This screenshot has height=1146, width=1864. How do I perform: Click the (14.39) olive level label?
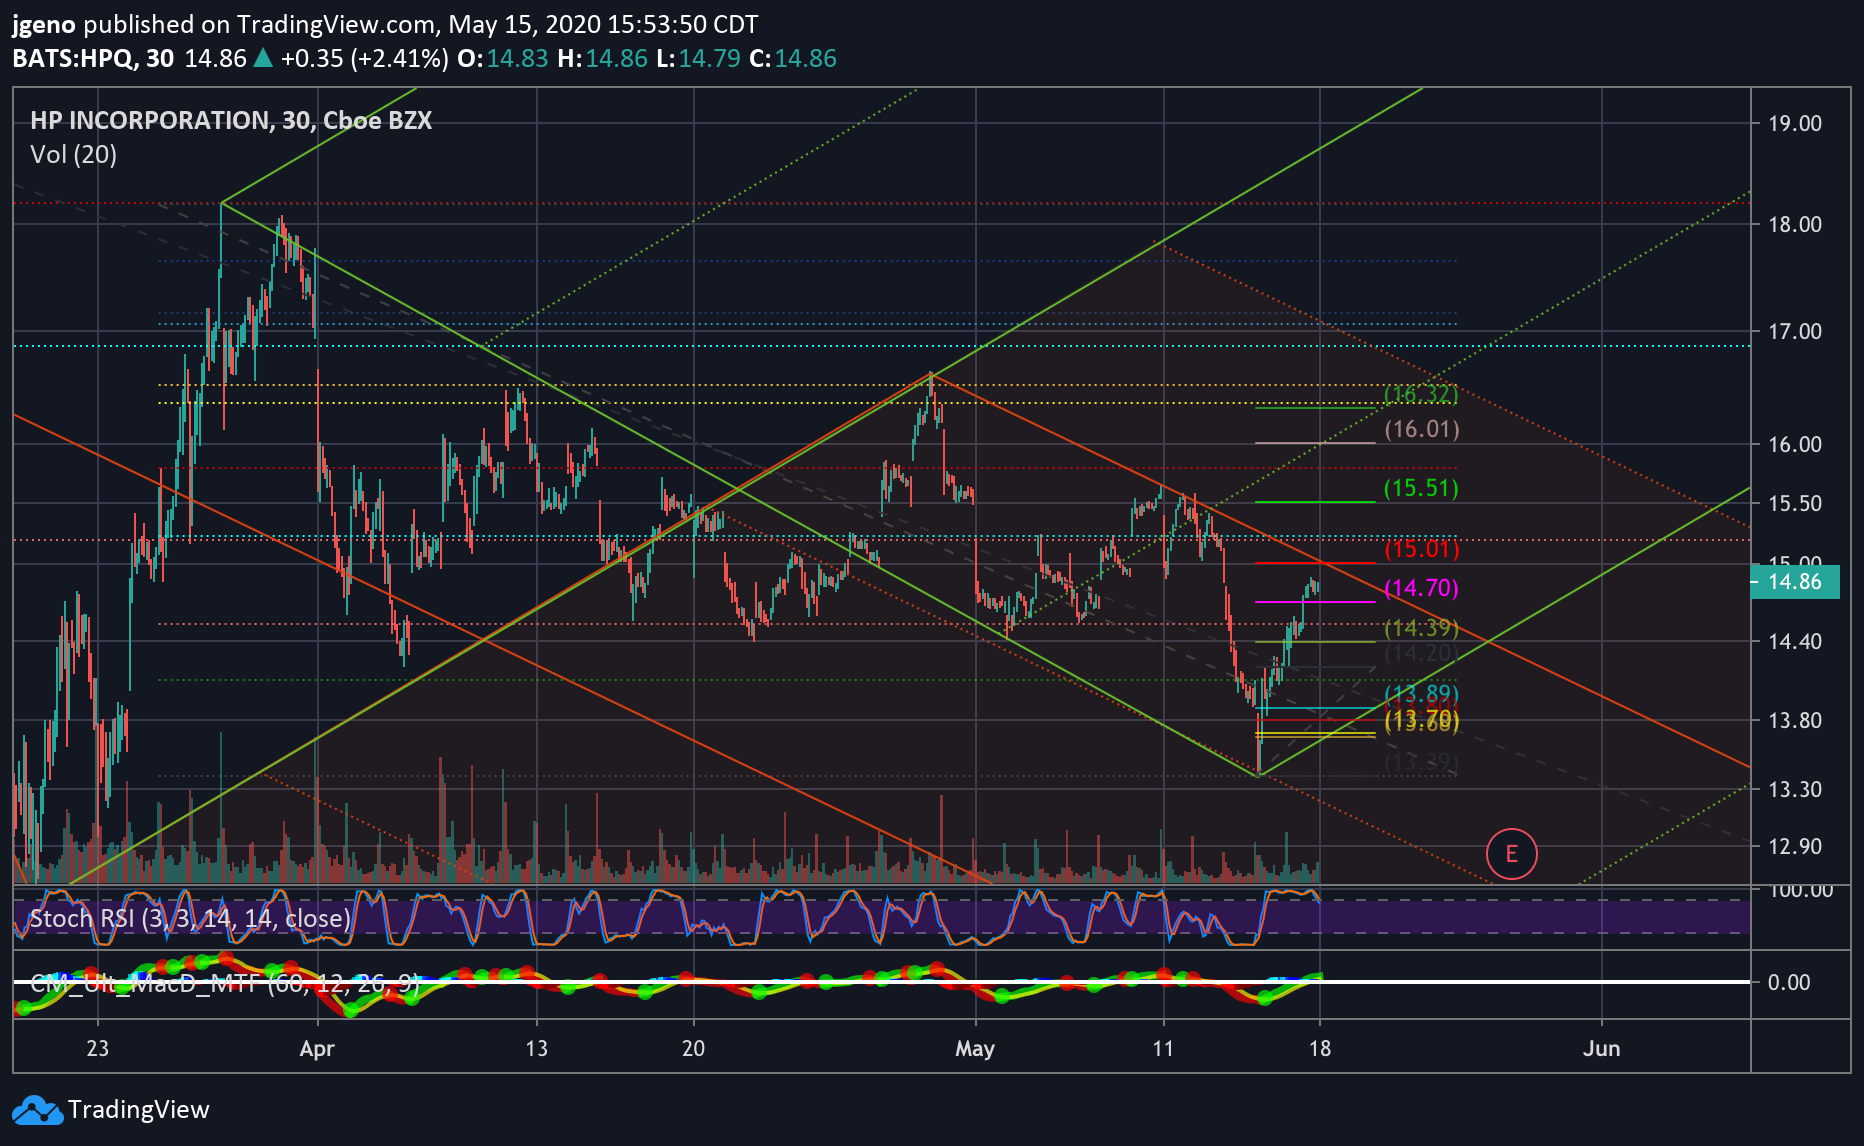pos(1421,628)
